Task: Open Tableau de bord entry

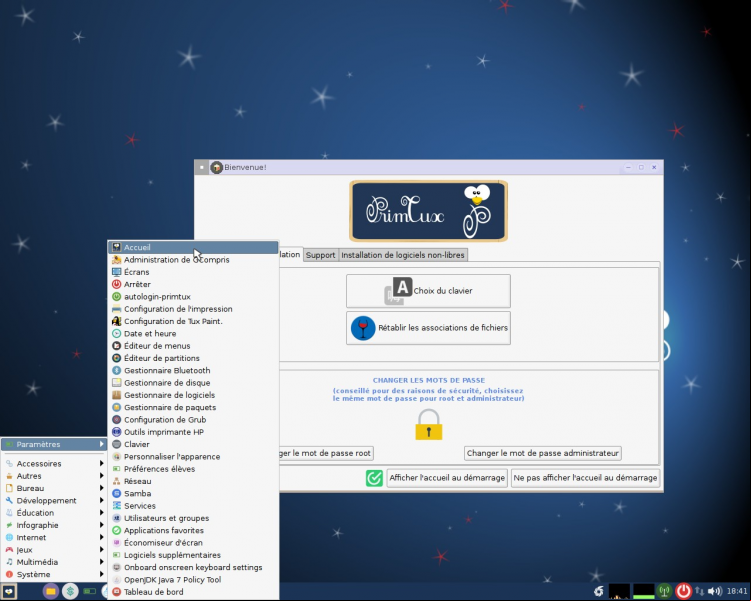Action: pos(193,592)
